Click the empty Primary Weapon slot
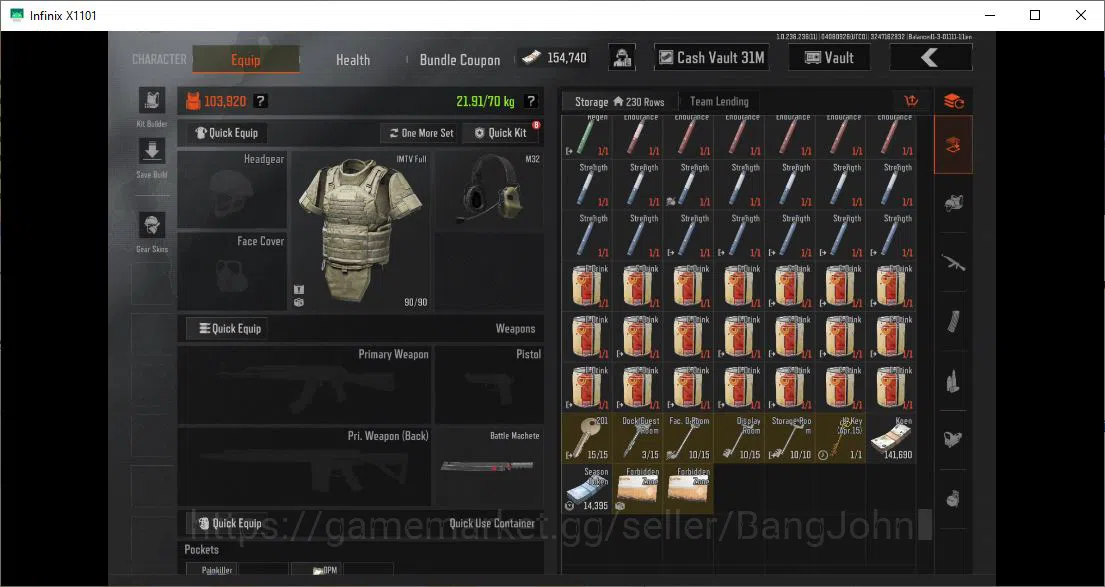Viewport: 1105px width, 587px height. pyautogui.click(x=304, y=384)
